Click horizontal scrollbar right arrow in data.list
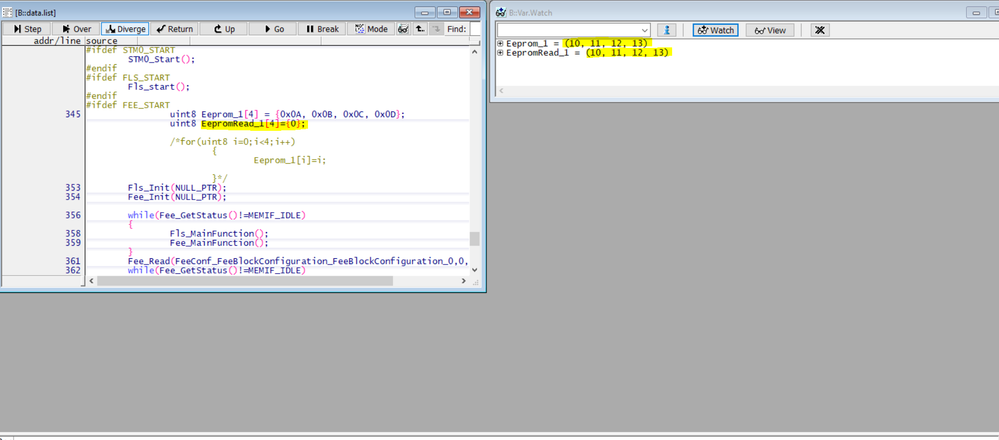Image resolution: width=999 pixels, height=440 pixels. (x=464, y=280)
